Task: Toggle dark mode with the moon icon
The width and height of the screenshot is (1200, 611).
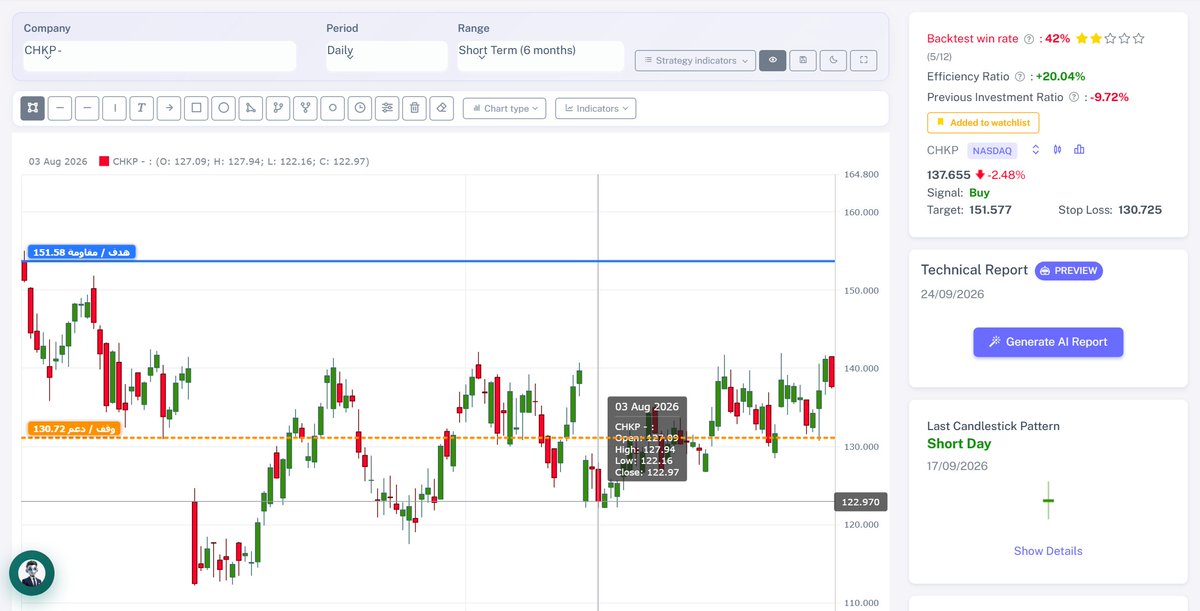Action: pos(833,60)
